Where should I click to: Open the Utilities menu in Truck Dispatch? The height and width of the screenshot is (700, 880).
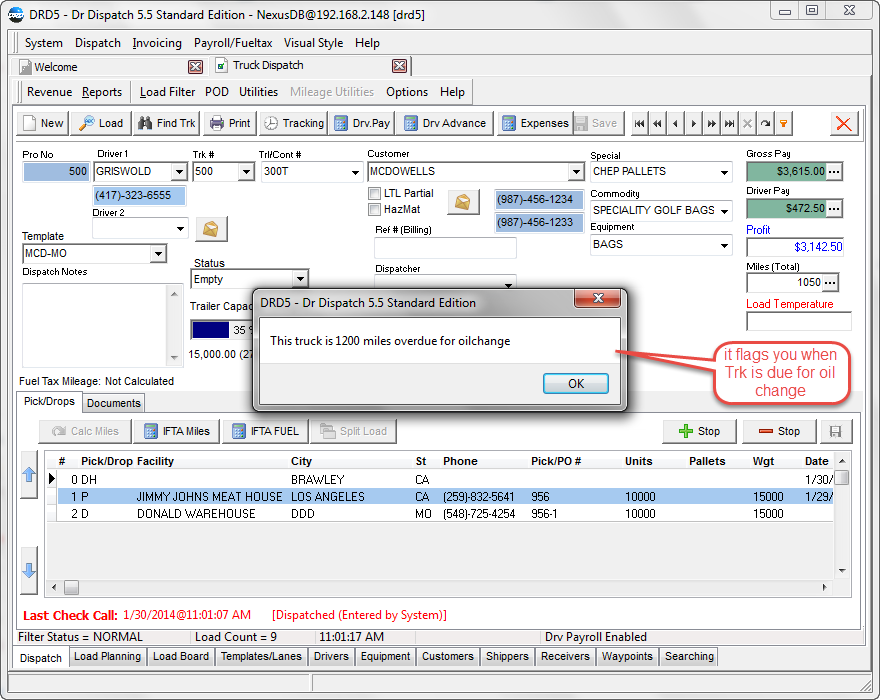click(258, 91)
